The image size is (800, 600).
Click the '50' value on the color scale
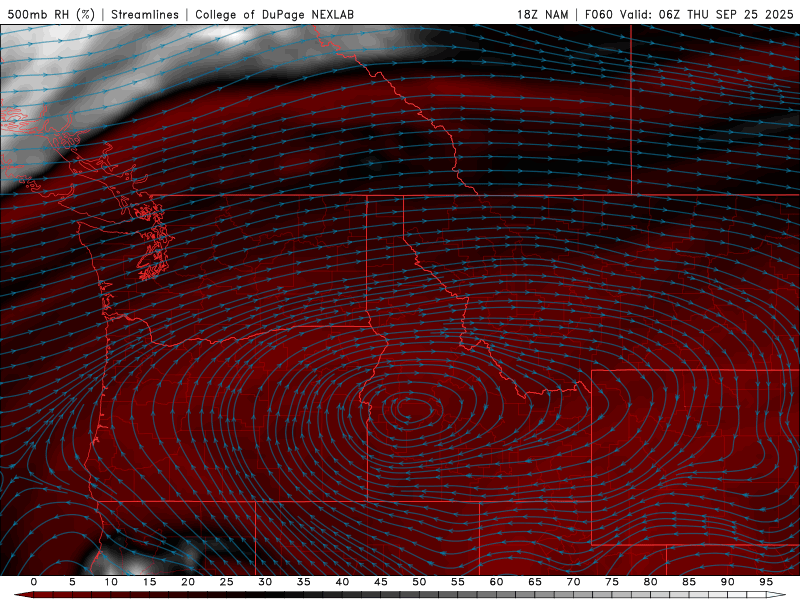419,582
